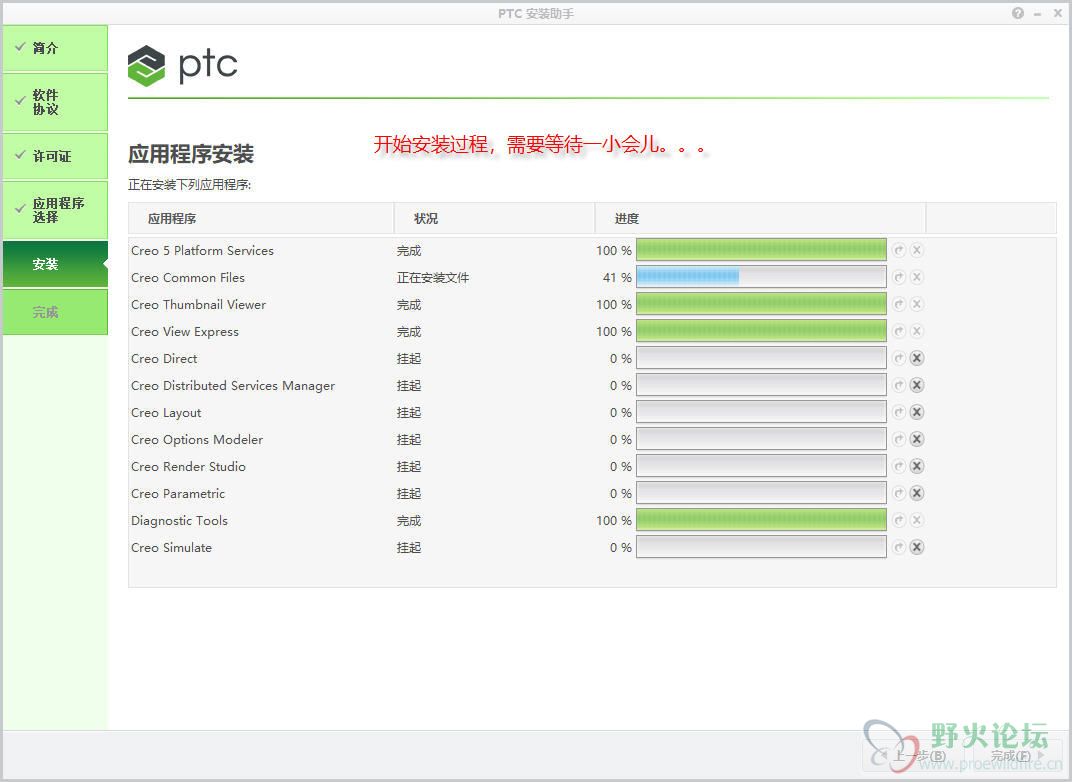Click the 正在安装文件 status text
1072x782 pixels.
click(x=433, y=278)
